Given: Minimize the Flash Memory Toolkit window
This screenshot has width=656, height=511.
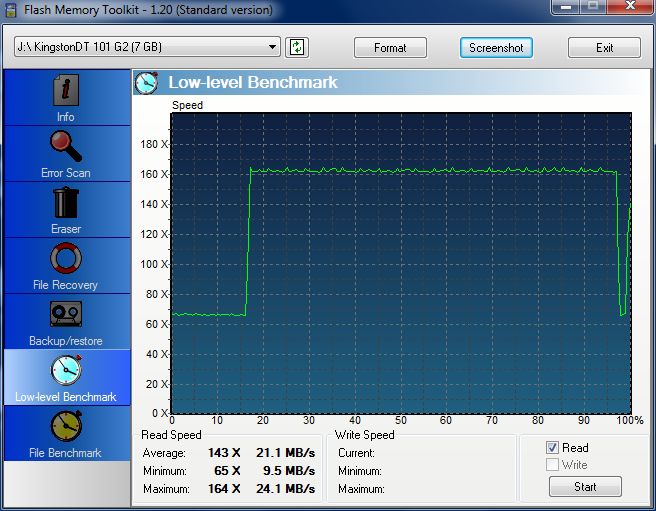Looking at the screenshot, I should tap(566, 6).
